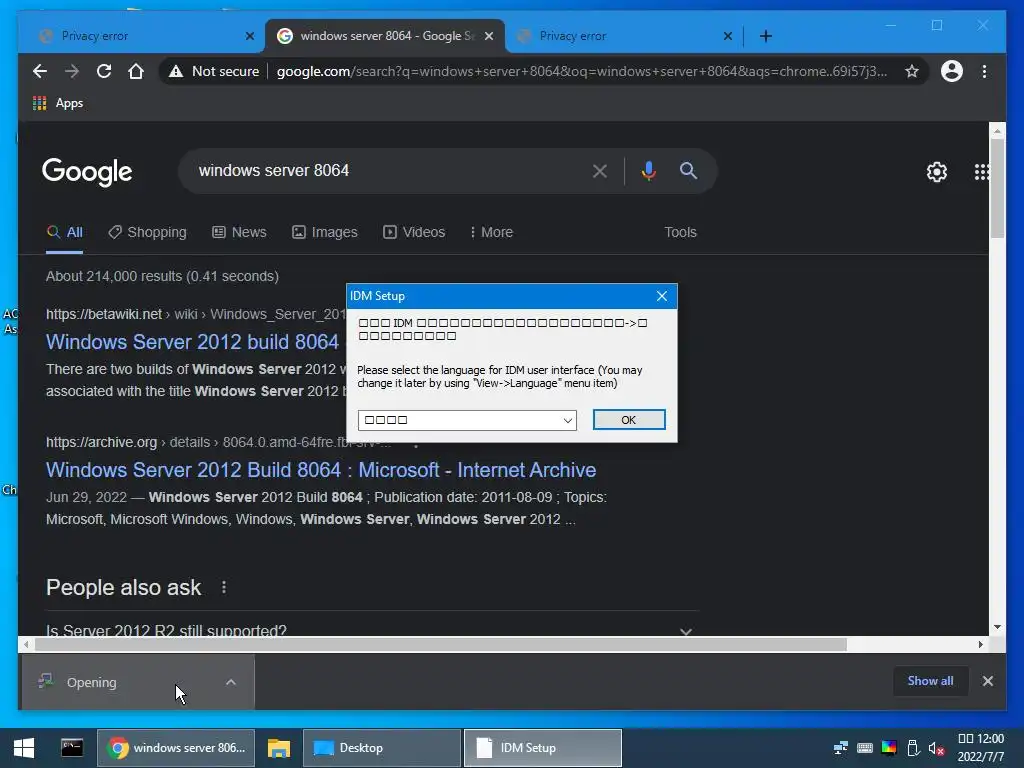Screen dimensions: 1024x768
Task: Confirm IDM Setup with OK
Action: (629, 420)
